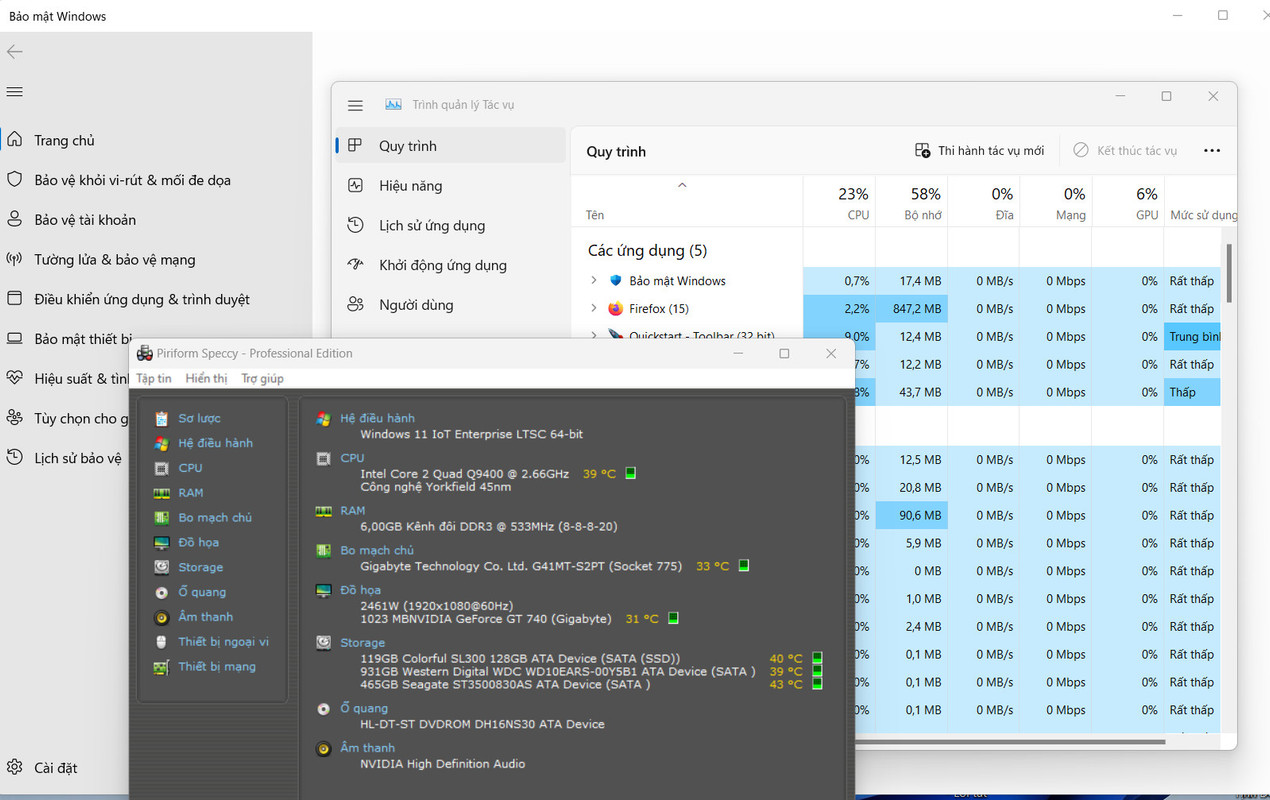Image resolution: width=1270 pixels, height=800 pixels.
Task: Open the Task Manager hamburger navigation menu
Action: [355, 105]
